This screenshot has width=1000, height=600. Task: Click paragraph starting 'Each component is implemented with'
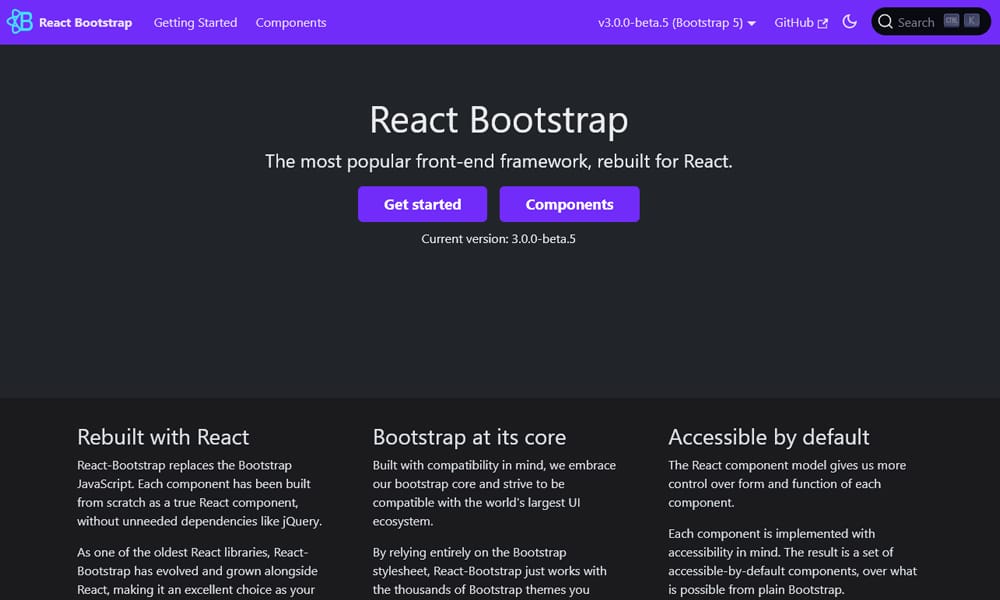pyautogui.click(x=793, y=561)
